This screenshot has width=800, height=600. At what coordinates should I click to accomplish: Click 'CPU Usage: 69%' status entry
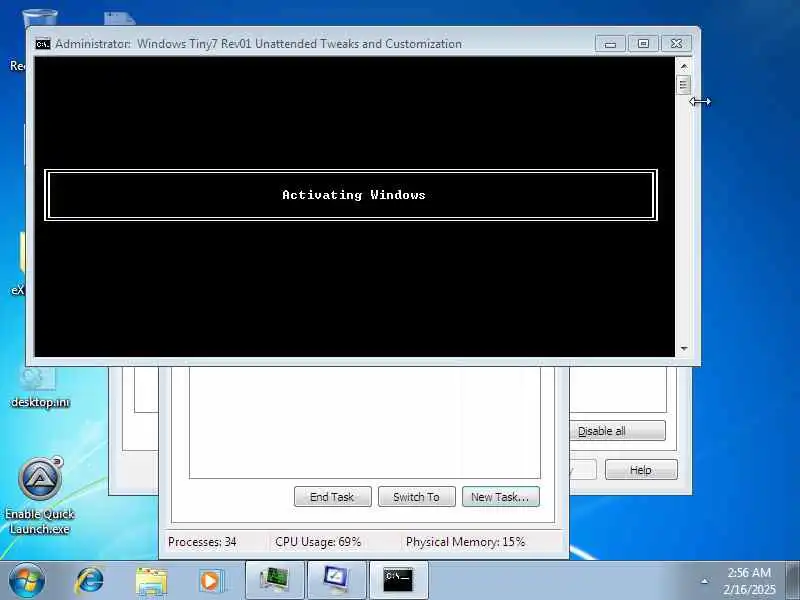coord(318,542)
